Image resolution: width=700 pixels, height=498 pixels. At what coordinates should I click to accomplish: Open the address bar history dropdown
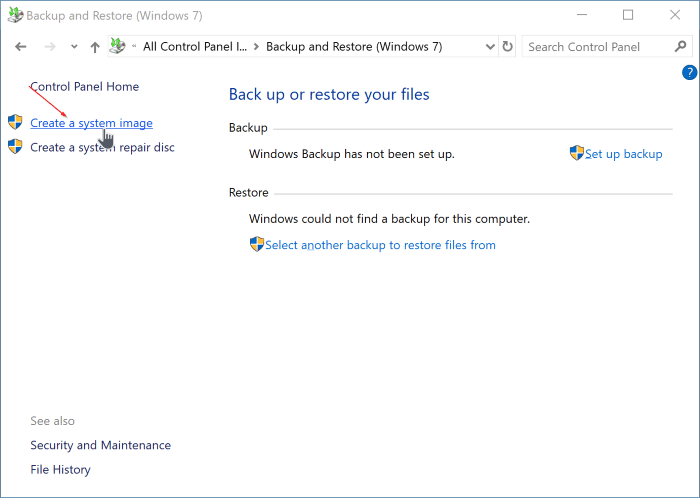pos(490,46)
